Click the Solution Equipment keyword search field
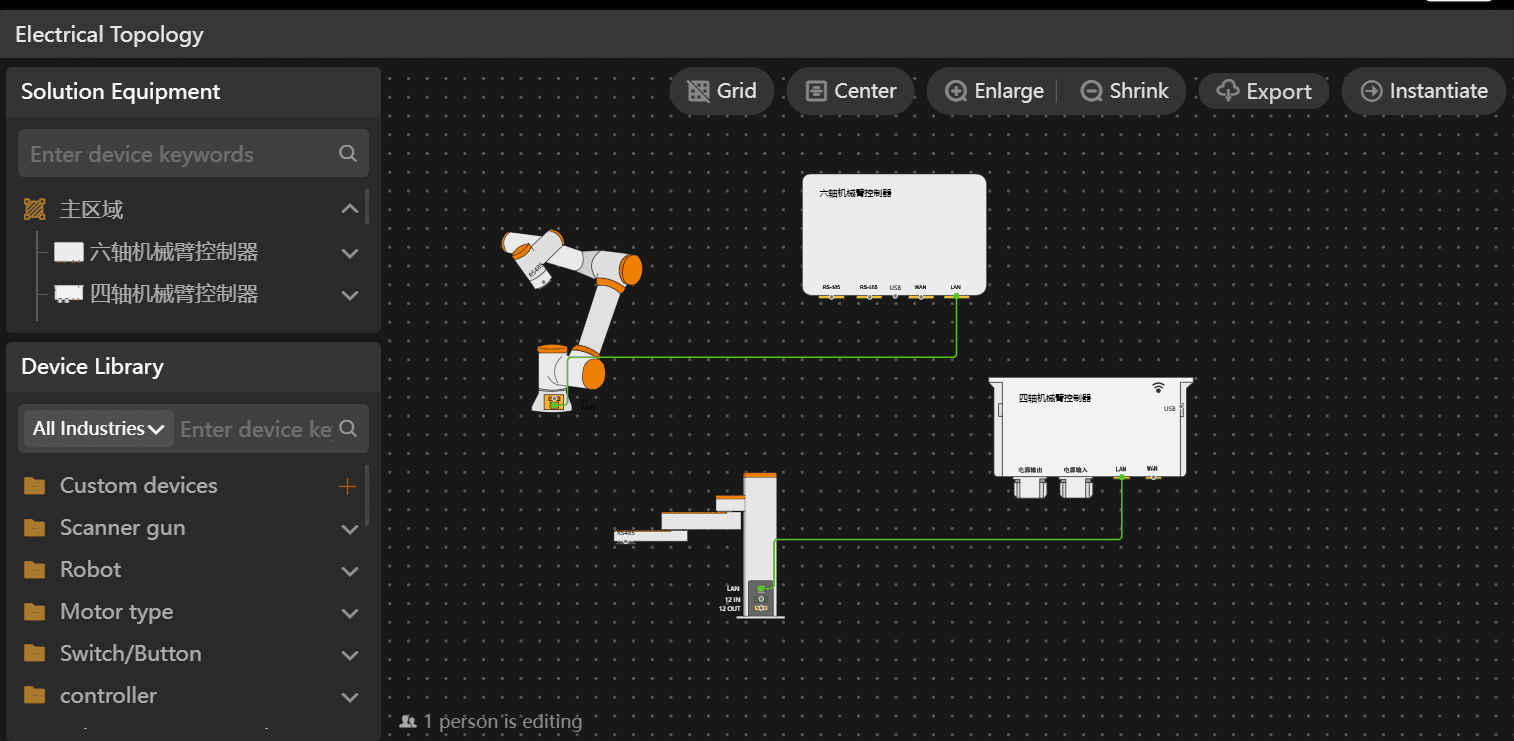This screenshot has height=741, width=1514. point(180,154)
